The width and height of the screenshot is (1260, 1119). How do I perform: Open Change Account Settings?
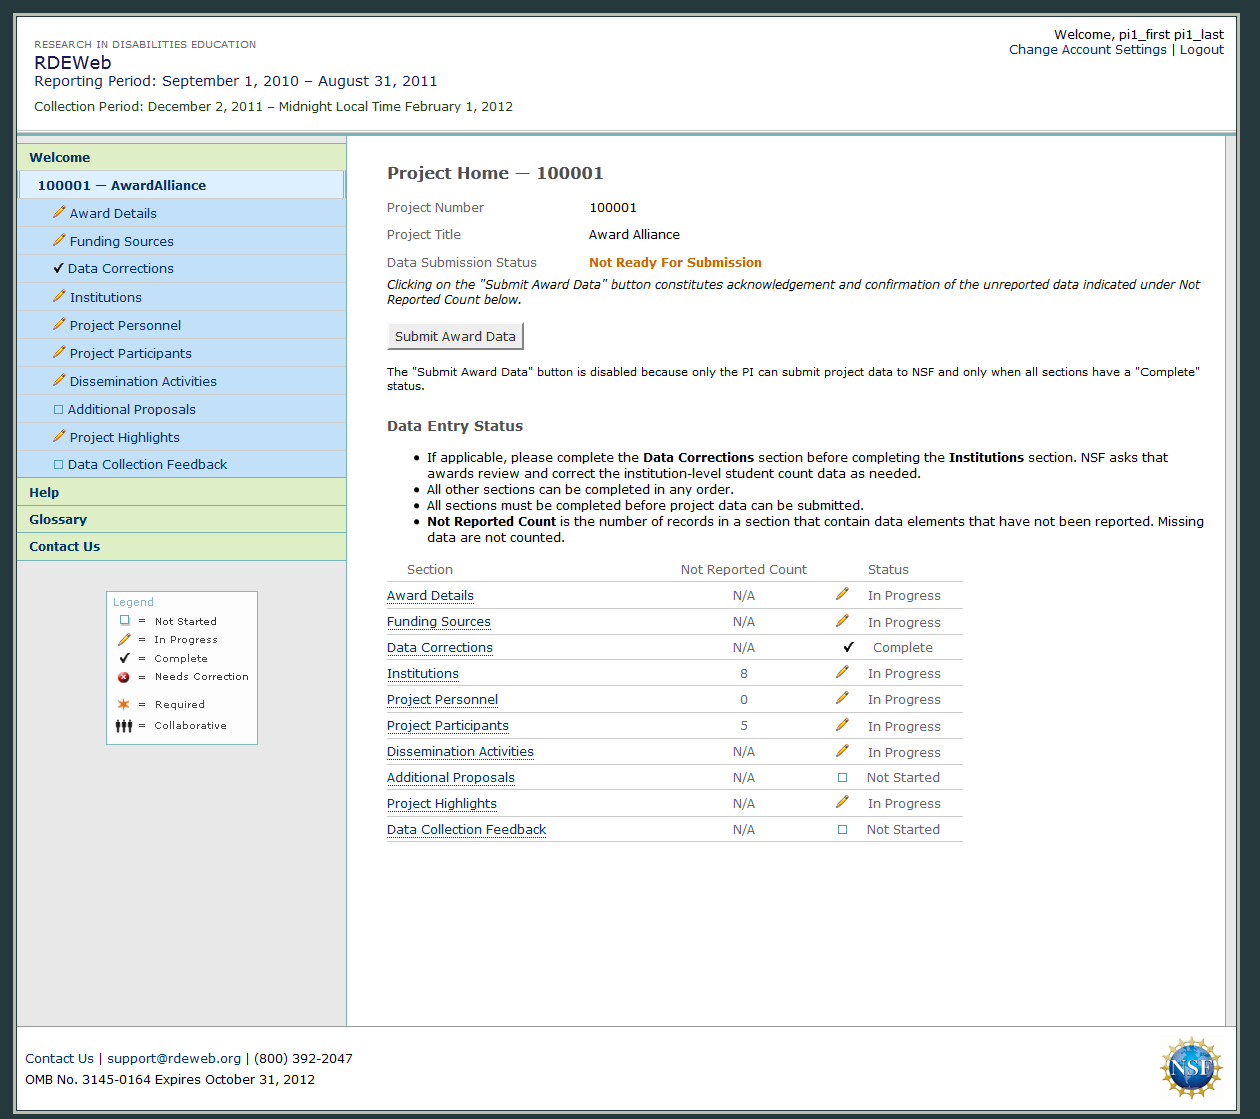click(x=1087, y=50)
